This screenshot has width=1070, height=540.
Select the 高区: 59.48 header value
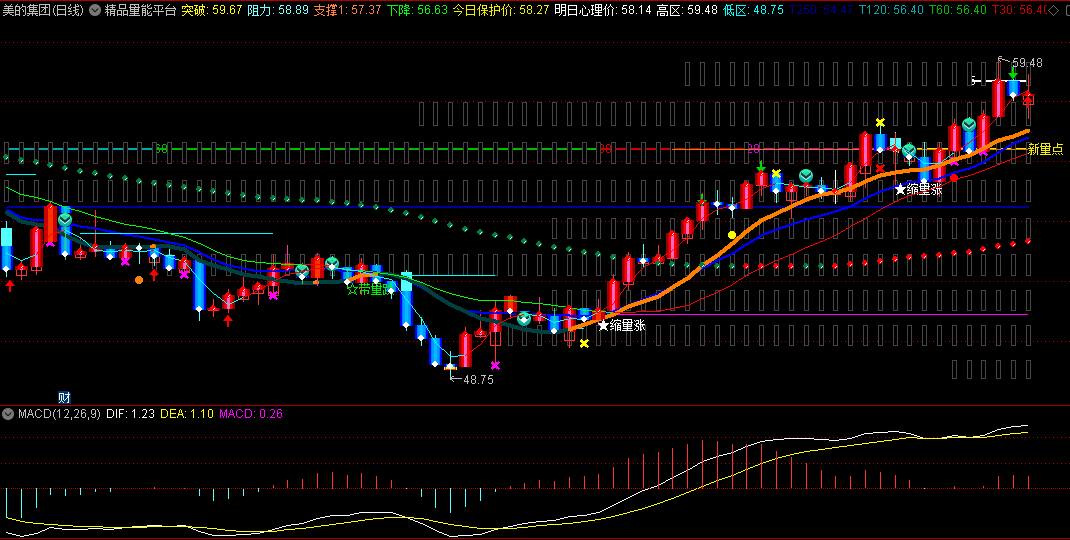[687, 10]
